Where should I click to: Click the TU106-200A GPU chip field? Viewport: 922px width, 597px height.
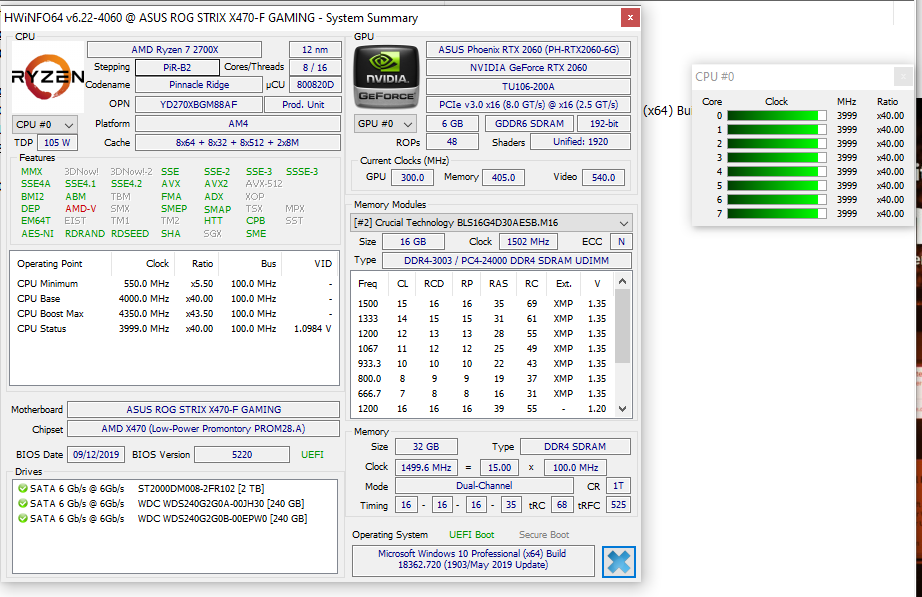point(529,86)
